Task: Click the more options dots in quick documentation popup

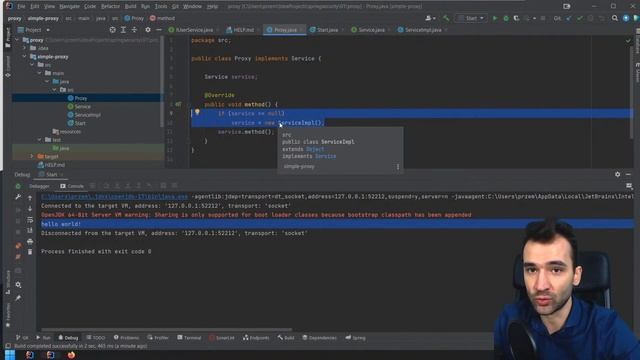Action: click(398, 167)
